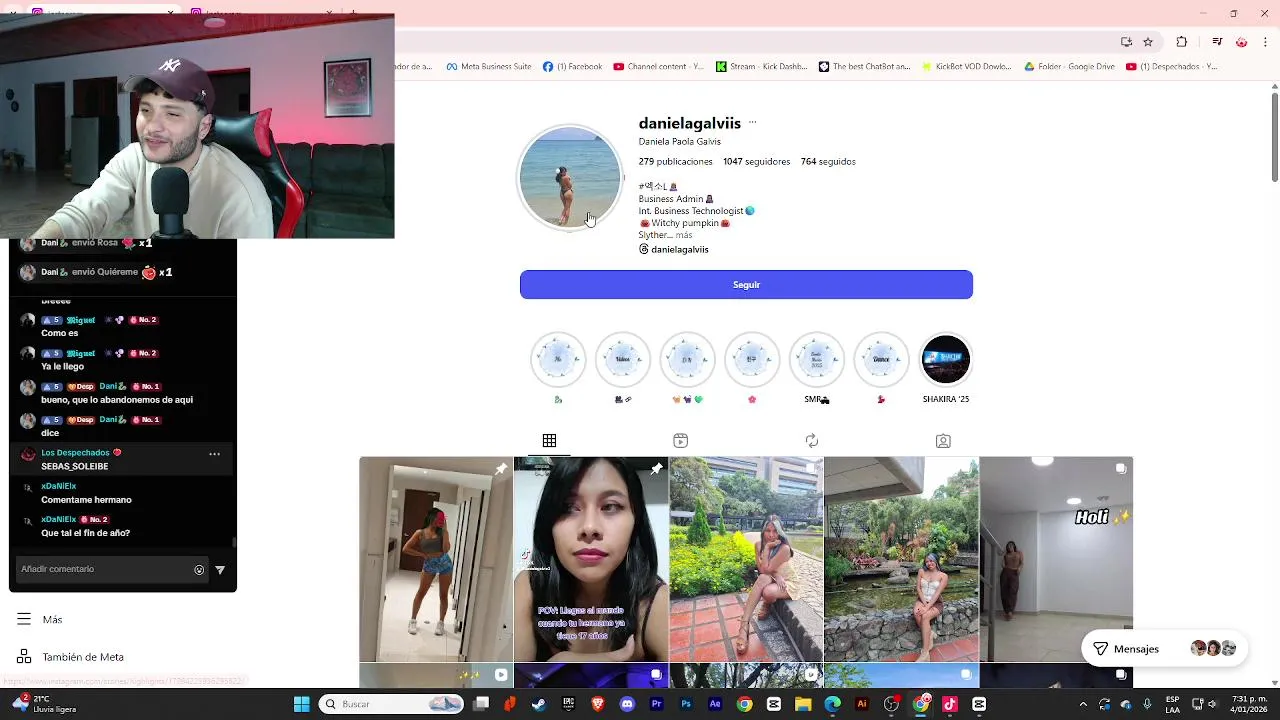Open the Mensajes floating button
1280x720 pixels.
(x=1162, y=649)
